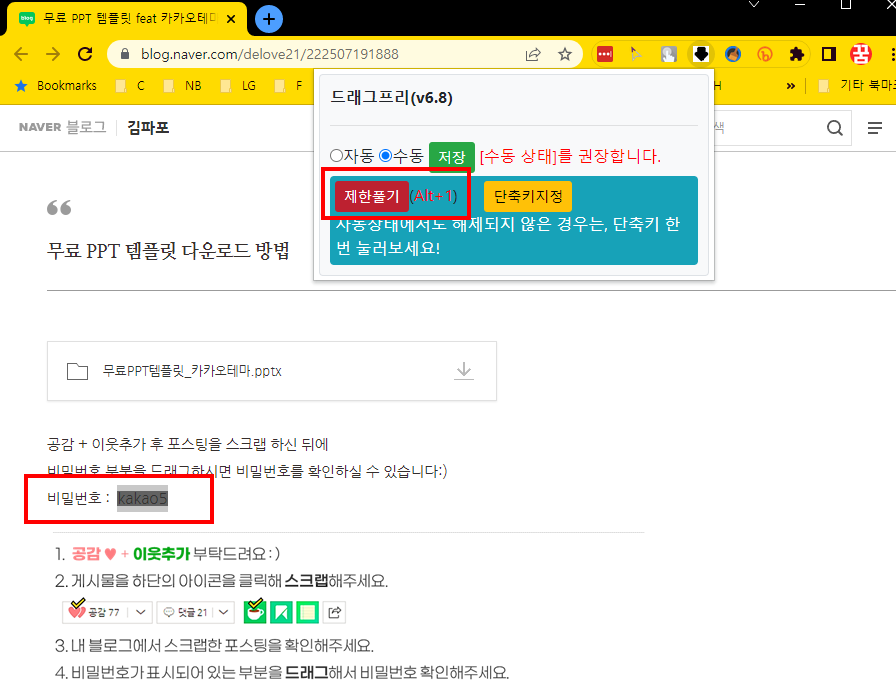
Task: Click the 드래그프리(v6.8) popup title
Action: [x=391, y=98]
